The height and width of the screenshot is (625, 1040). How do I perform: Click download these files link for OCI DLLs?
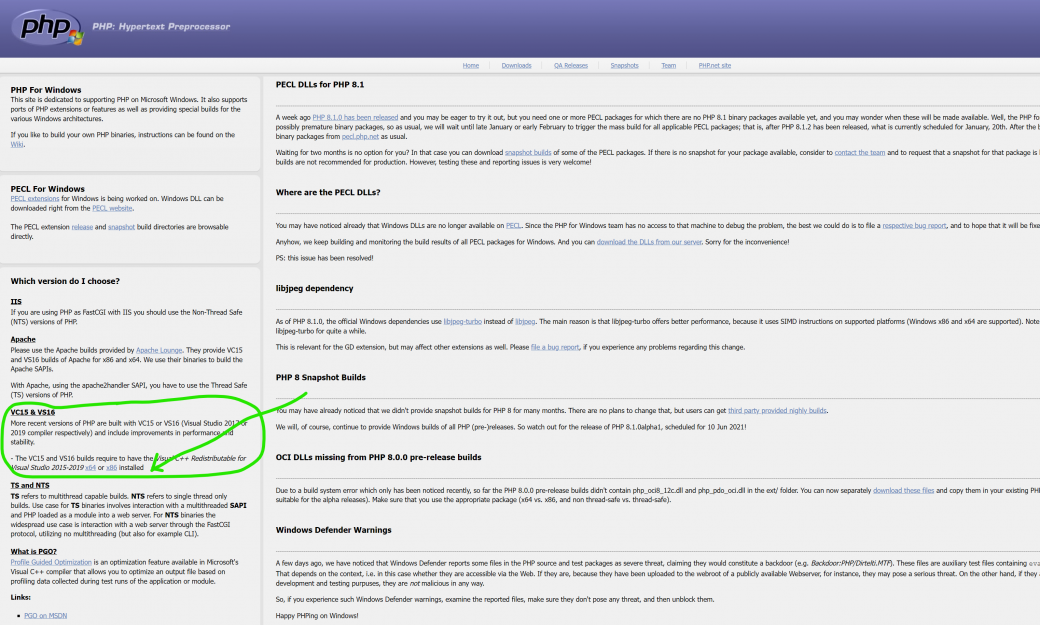pyautogui.click(x=903, y=490)
